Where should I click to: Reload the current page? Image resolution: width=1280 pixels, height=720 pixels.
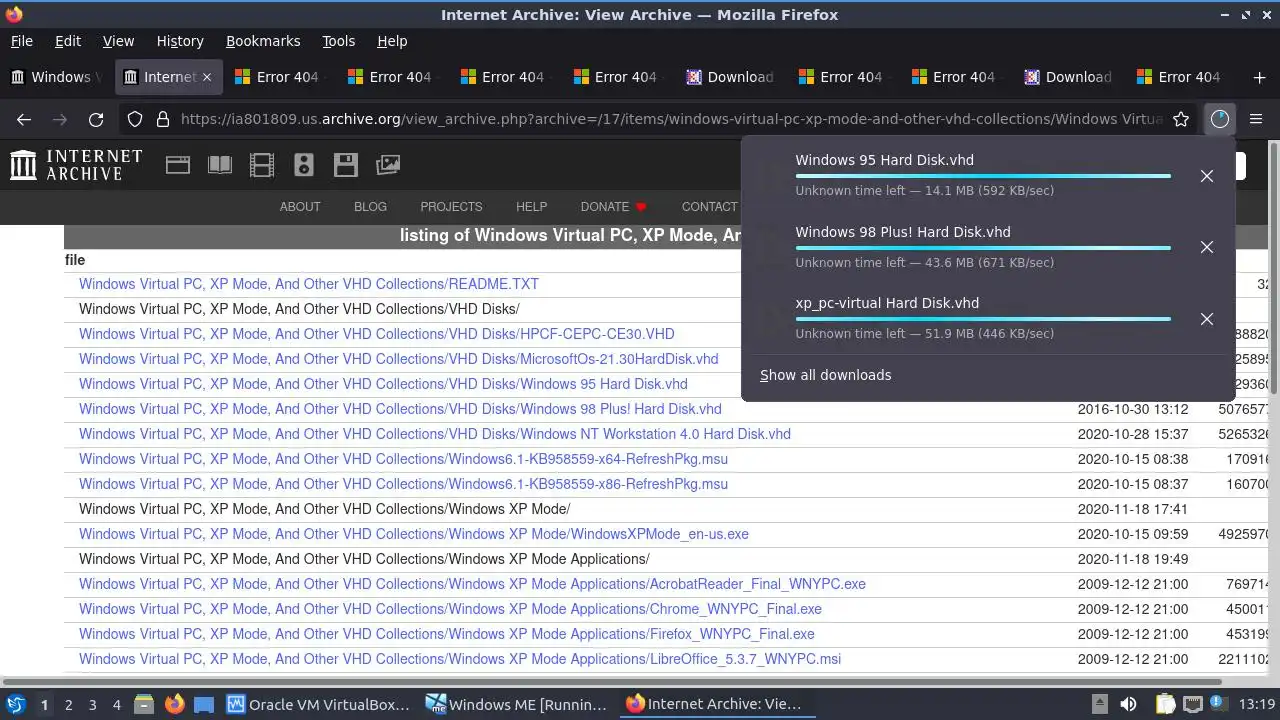click(x=96, y=119)
